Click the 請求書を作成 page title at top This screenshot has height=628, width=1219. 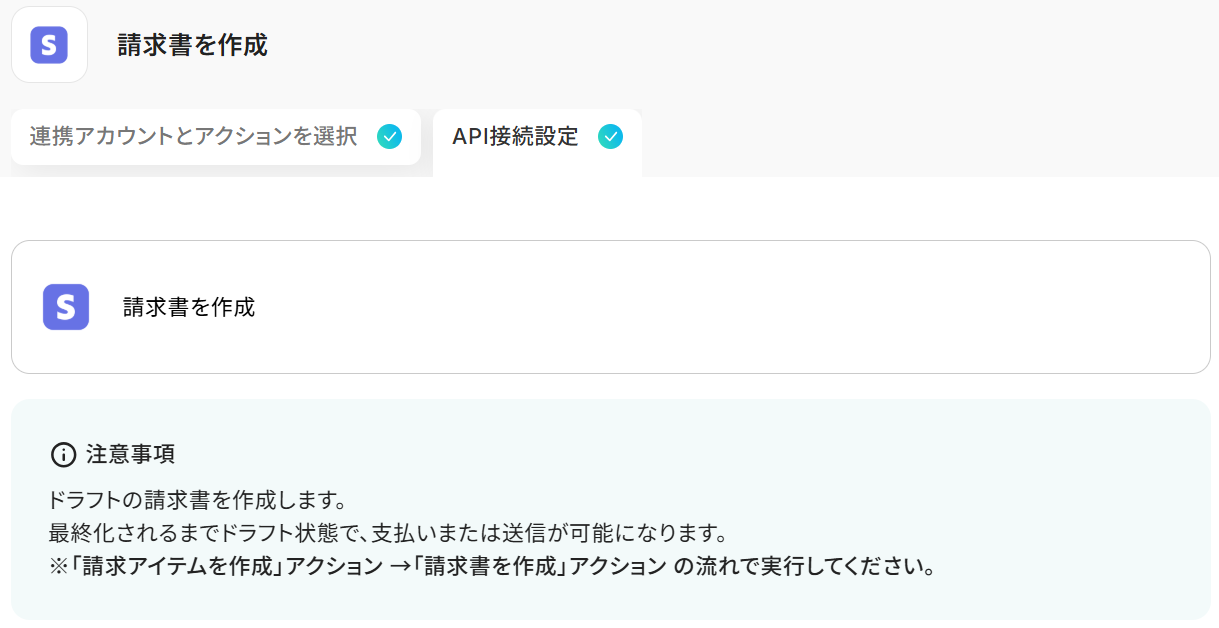[192, 45]
